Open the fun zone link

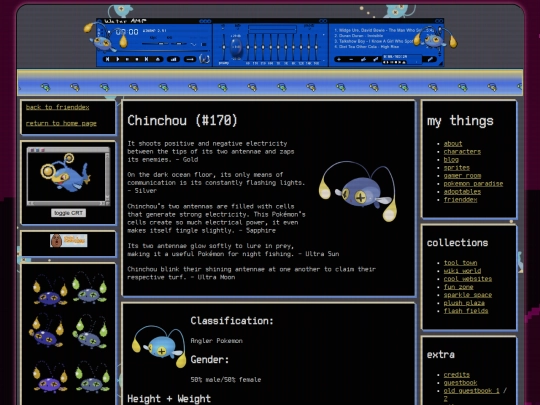[x=458, y=287]
